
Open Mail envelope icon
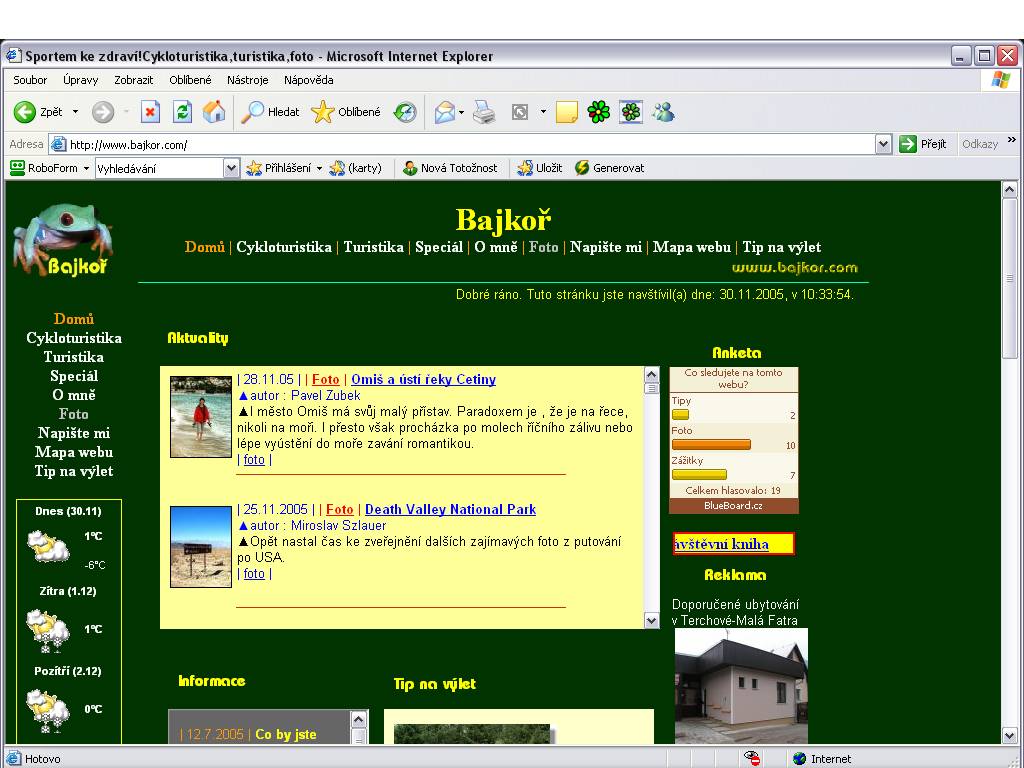(x=444, y=112)
